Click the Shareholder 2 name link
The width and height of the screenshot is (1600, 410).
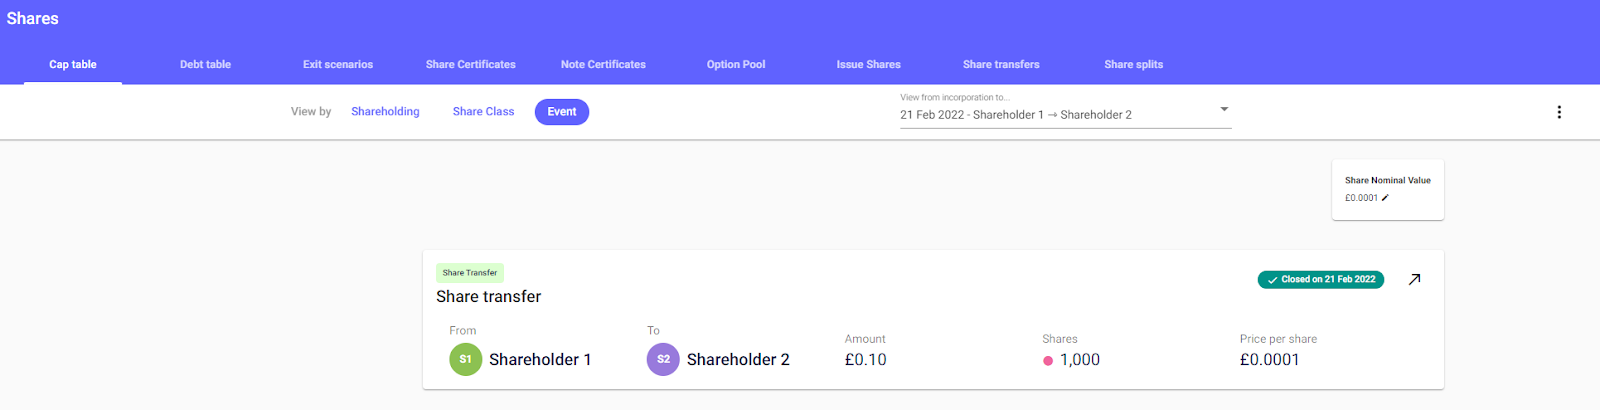tap(738, 360)
